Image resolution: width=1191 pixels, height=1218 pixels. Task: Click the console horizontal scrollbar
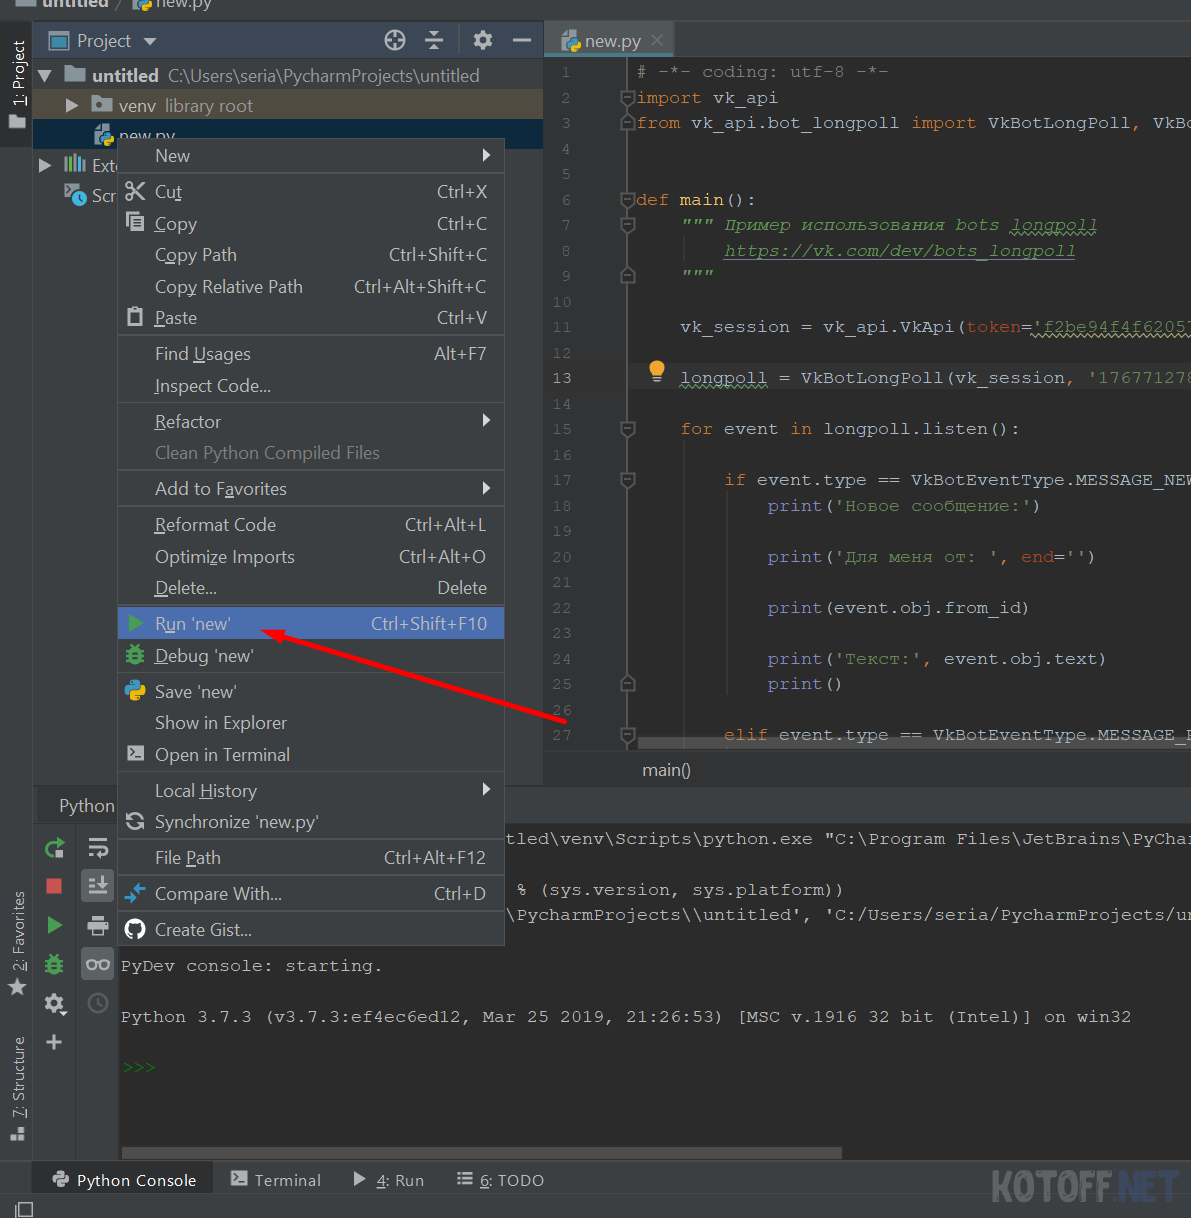(480, 1153)
